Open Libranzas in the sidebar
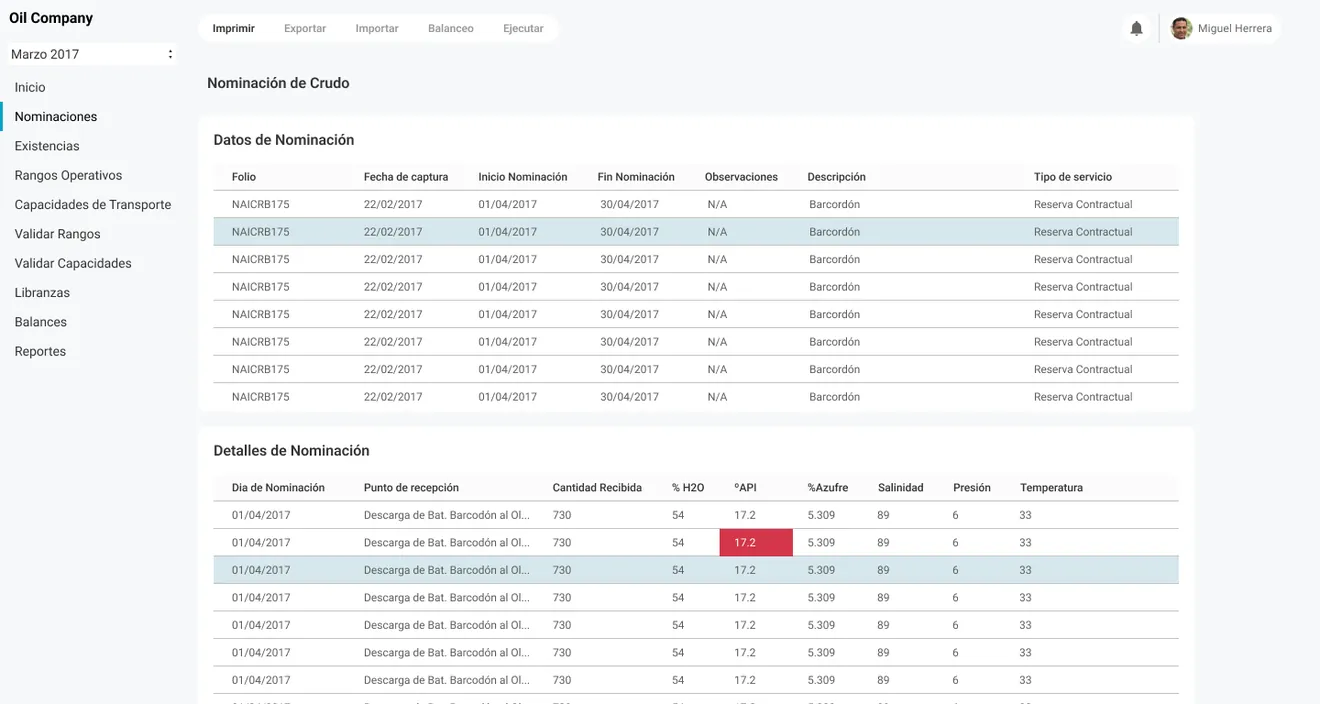Screen dimensions: 1320x704 tap(42, 293)
